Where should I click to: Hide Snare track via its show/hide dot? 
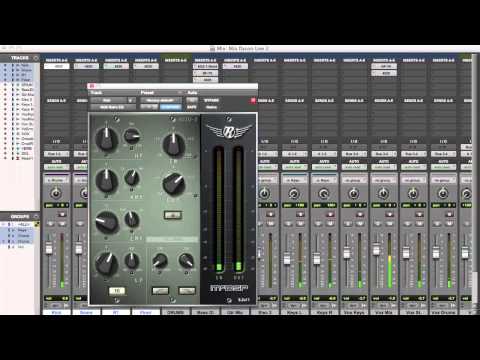(x=5, y=70)
